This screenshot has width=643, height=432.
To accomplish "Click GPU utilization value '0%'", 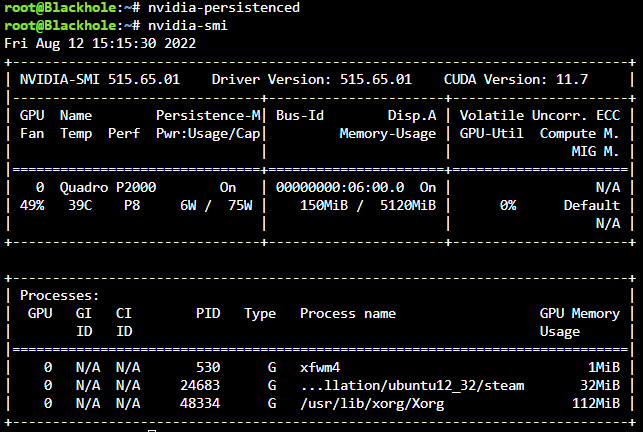I will 508,205.
